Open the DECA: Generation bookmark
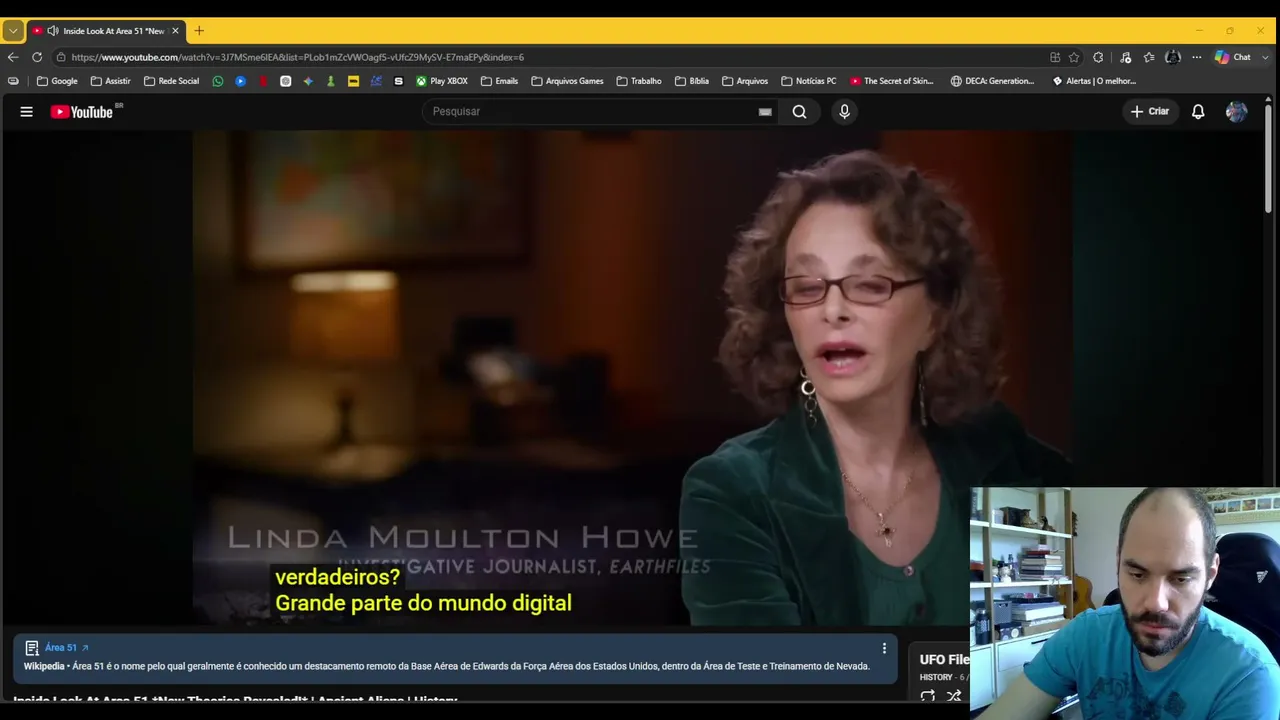Screen dimensions: 1280x720 coord(993,81)
